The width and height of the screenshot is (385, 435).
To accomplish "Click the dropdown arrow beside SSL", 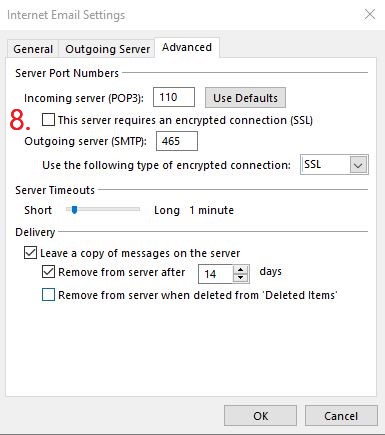I will (x=358, y=165).
